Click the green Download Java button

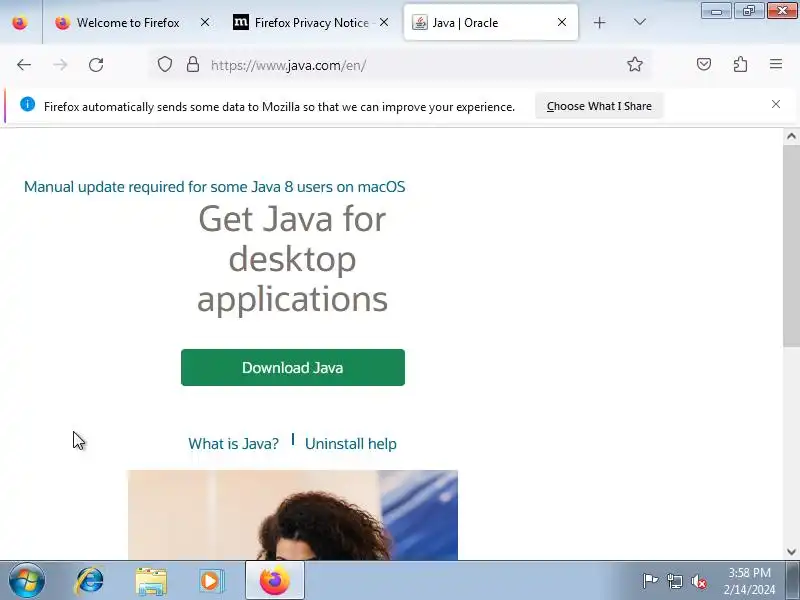(293, 367)
